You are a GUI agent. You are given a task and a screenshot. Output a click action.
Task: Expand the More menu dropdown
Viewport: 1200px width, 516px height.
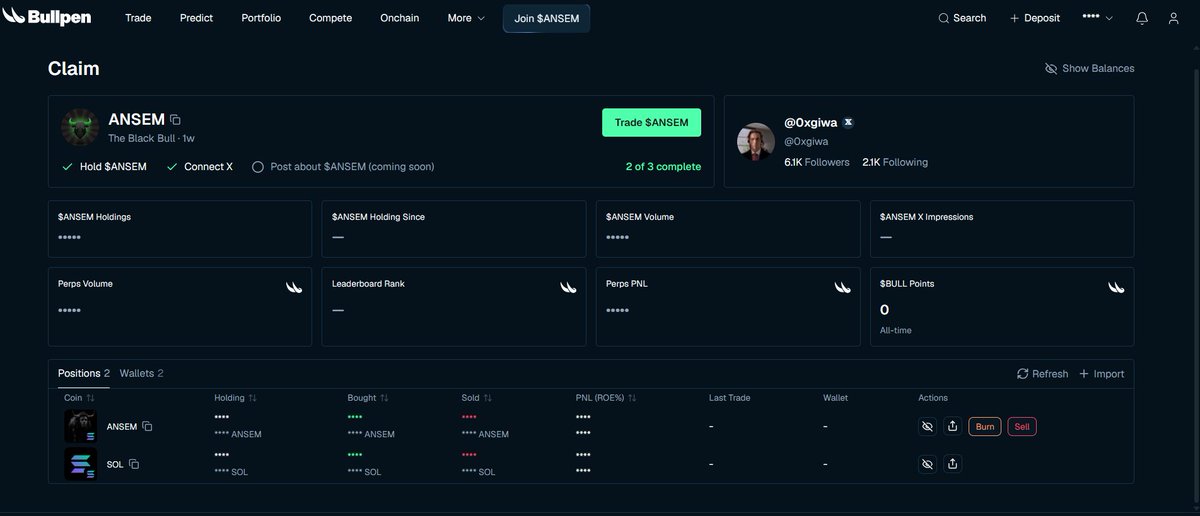pyautogui.click(x=466, y=18)
